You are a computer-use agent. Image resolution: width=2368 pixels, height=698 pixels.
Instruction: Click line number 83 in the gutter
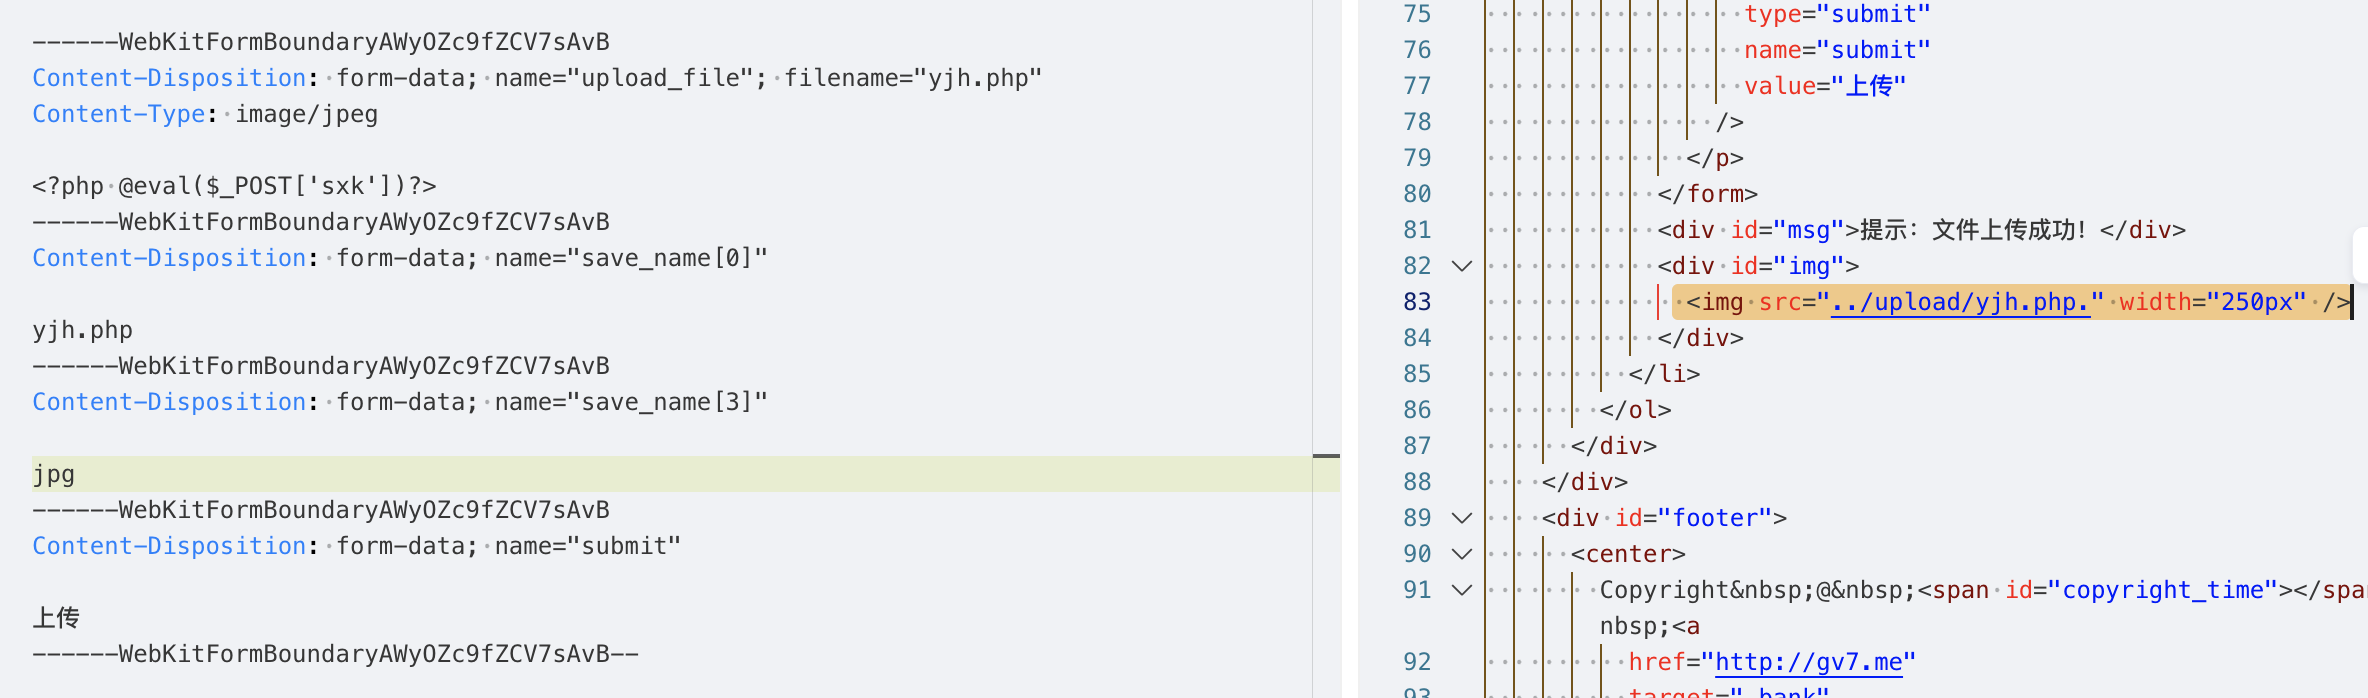[1417, 302]
